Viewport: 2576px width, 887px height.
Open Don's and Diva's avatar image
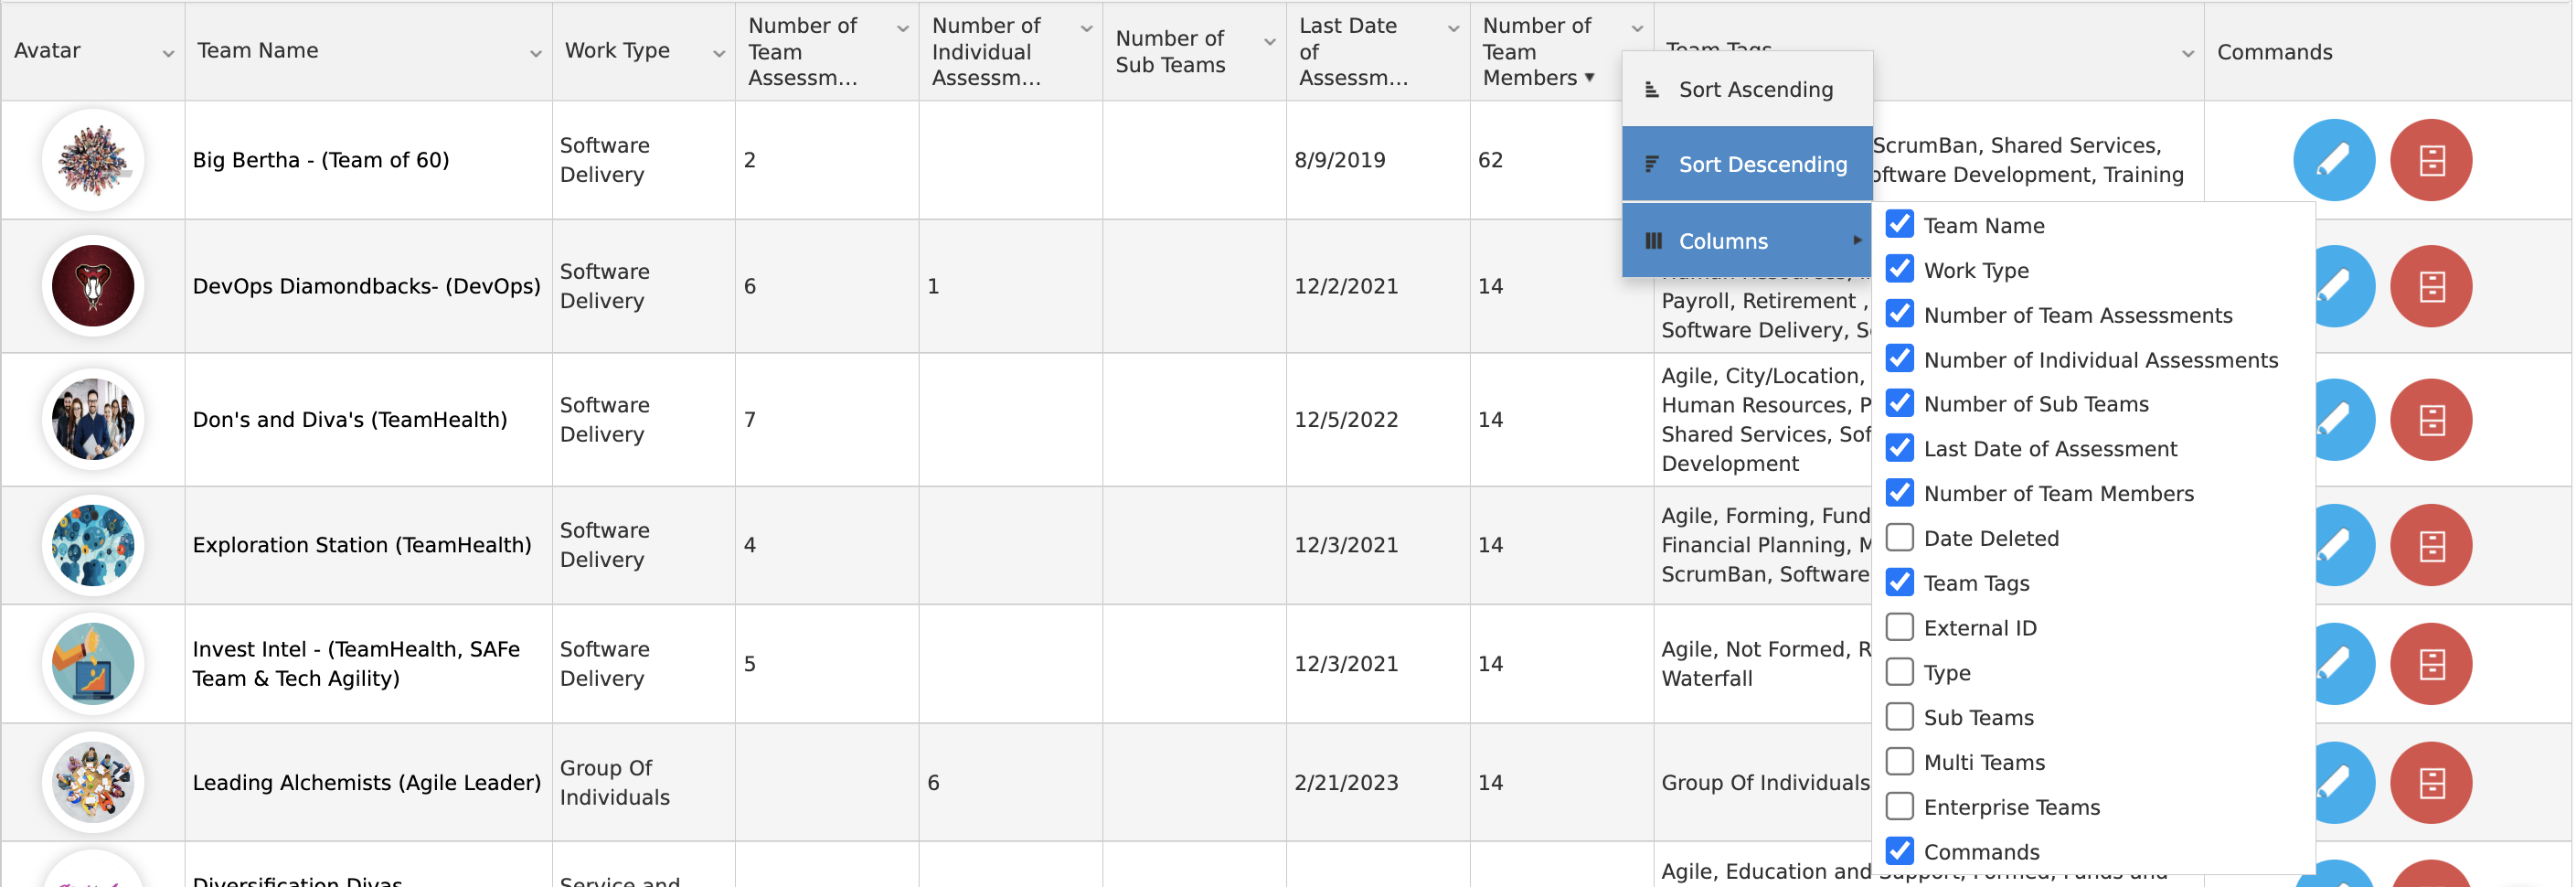[x=93, y=420]
